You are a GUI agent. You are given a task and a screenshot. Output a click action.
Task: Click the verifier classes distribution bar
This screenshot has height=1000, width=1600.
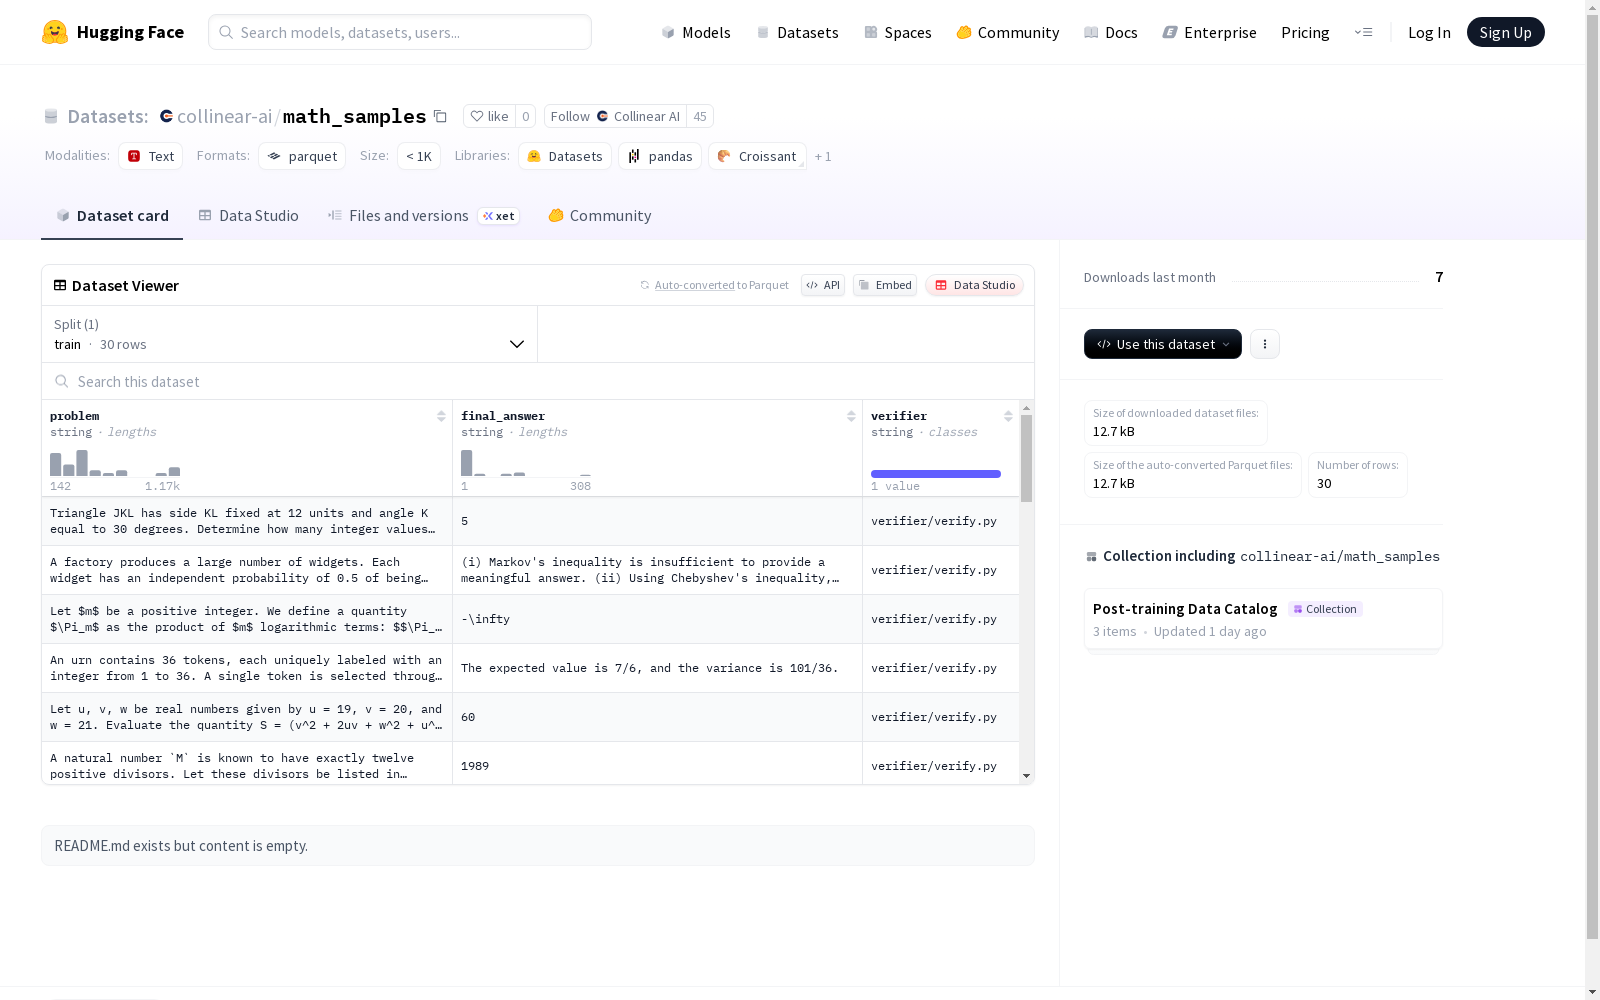[936, 474]
